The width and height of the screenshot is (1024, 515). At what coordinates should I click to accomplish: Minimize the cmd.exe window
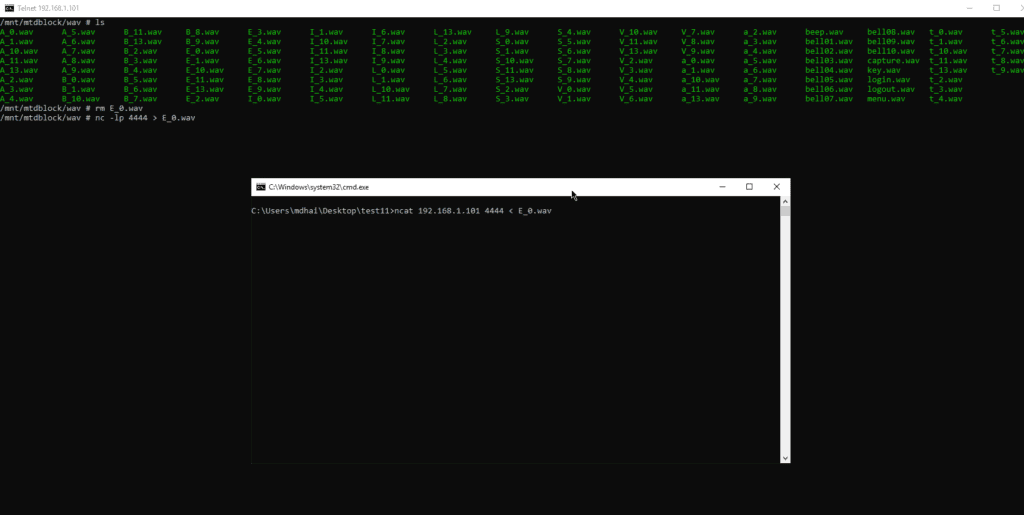tap(722, 187)
